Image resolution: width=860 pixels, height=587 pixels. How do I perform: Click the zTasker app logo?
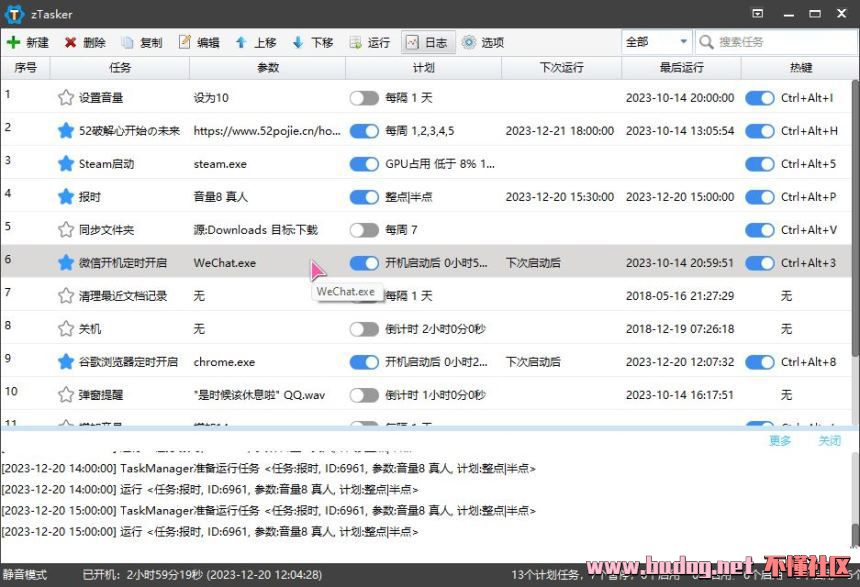pyautogui.click(x=15, y=14)
